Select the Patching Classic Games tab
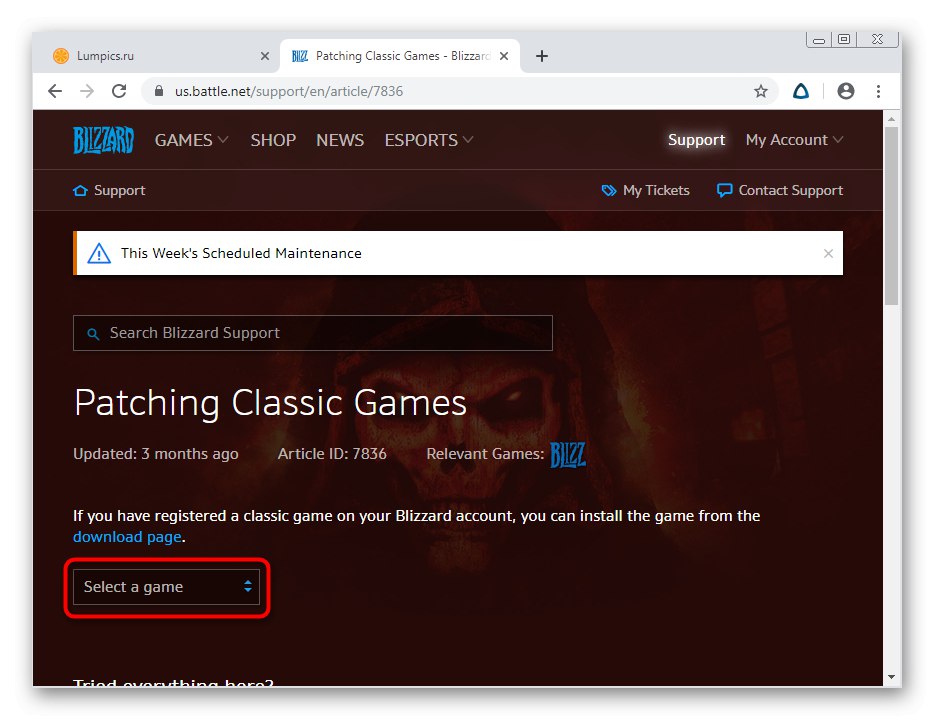Image resolution: width=934 pixels, height=720 pixels. click(x=399, y=56)
